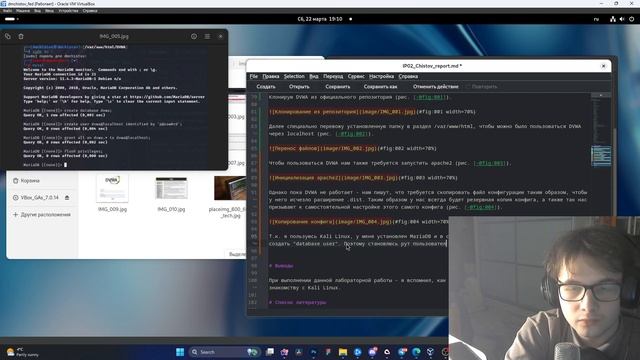Open Файл menu in VirtualBox window

pos(7,11)
